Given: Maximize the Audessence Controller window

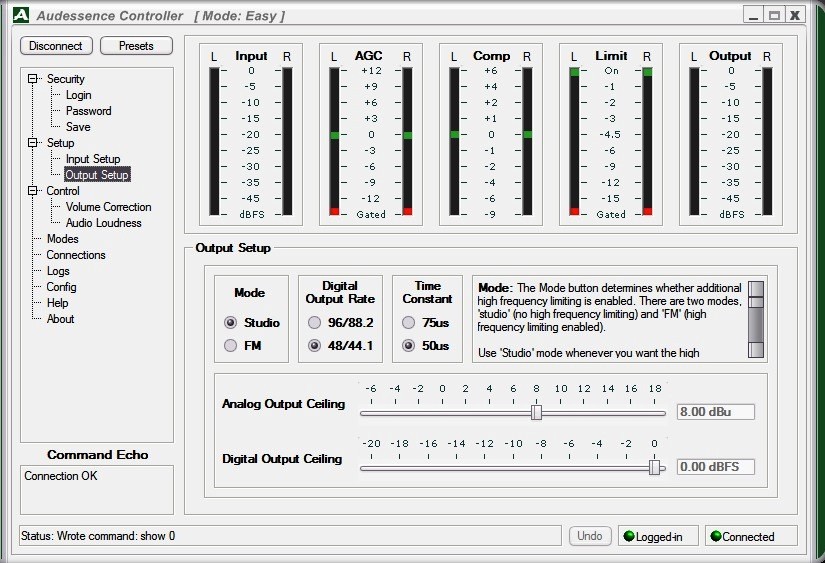Looking at the screenshot, I should [774, 15].
